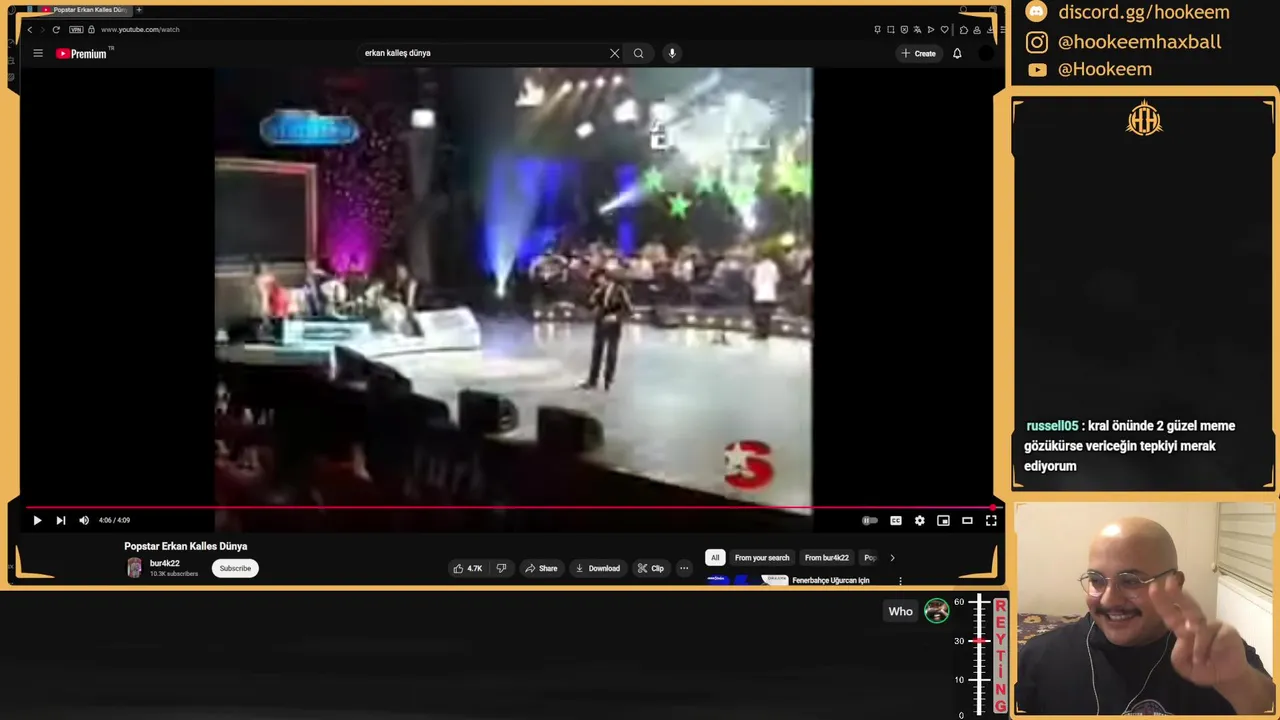Click the discord.gg/hookeem overlay text
Screen dimensions: 1280x720
point(1144,12)
